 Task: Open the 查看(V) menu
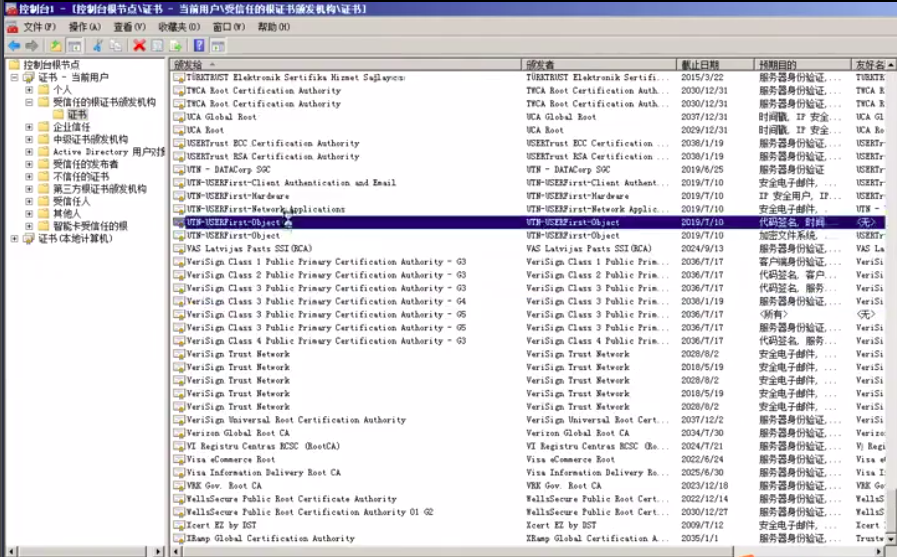129,27
